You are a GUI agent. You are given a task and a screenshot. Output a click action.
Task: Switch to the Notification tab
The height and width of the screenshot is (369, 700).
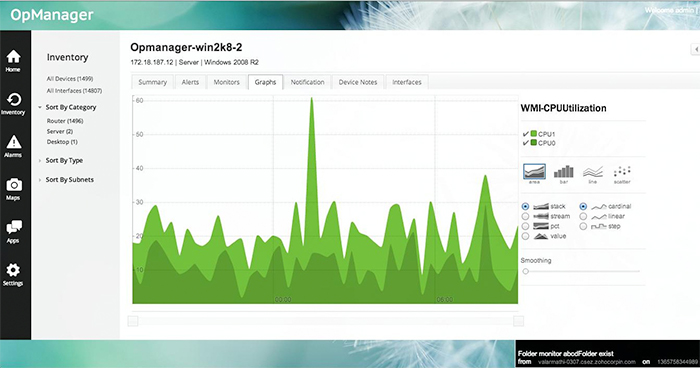click(307, 82)
